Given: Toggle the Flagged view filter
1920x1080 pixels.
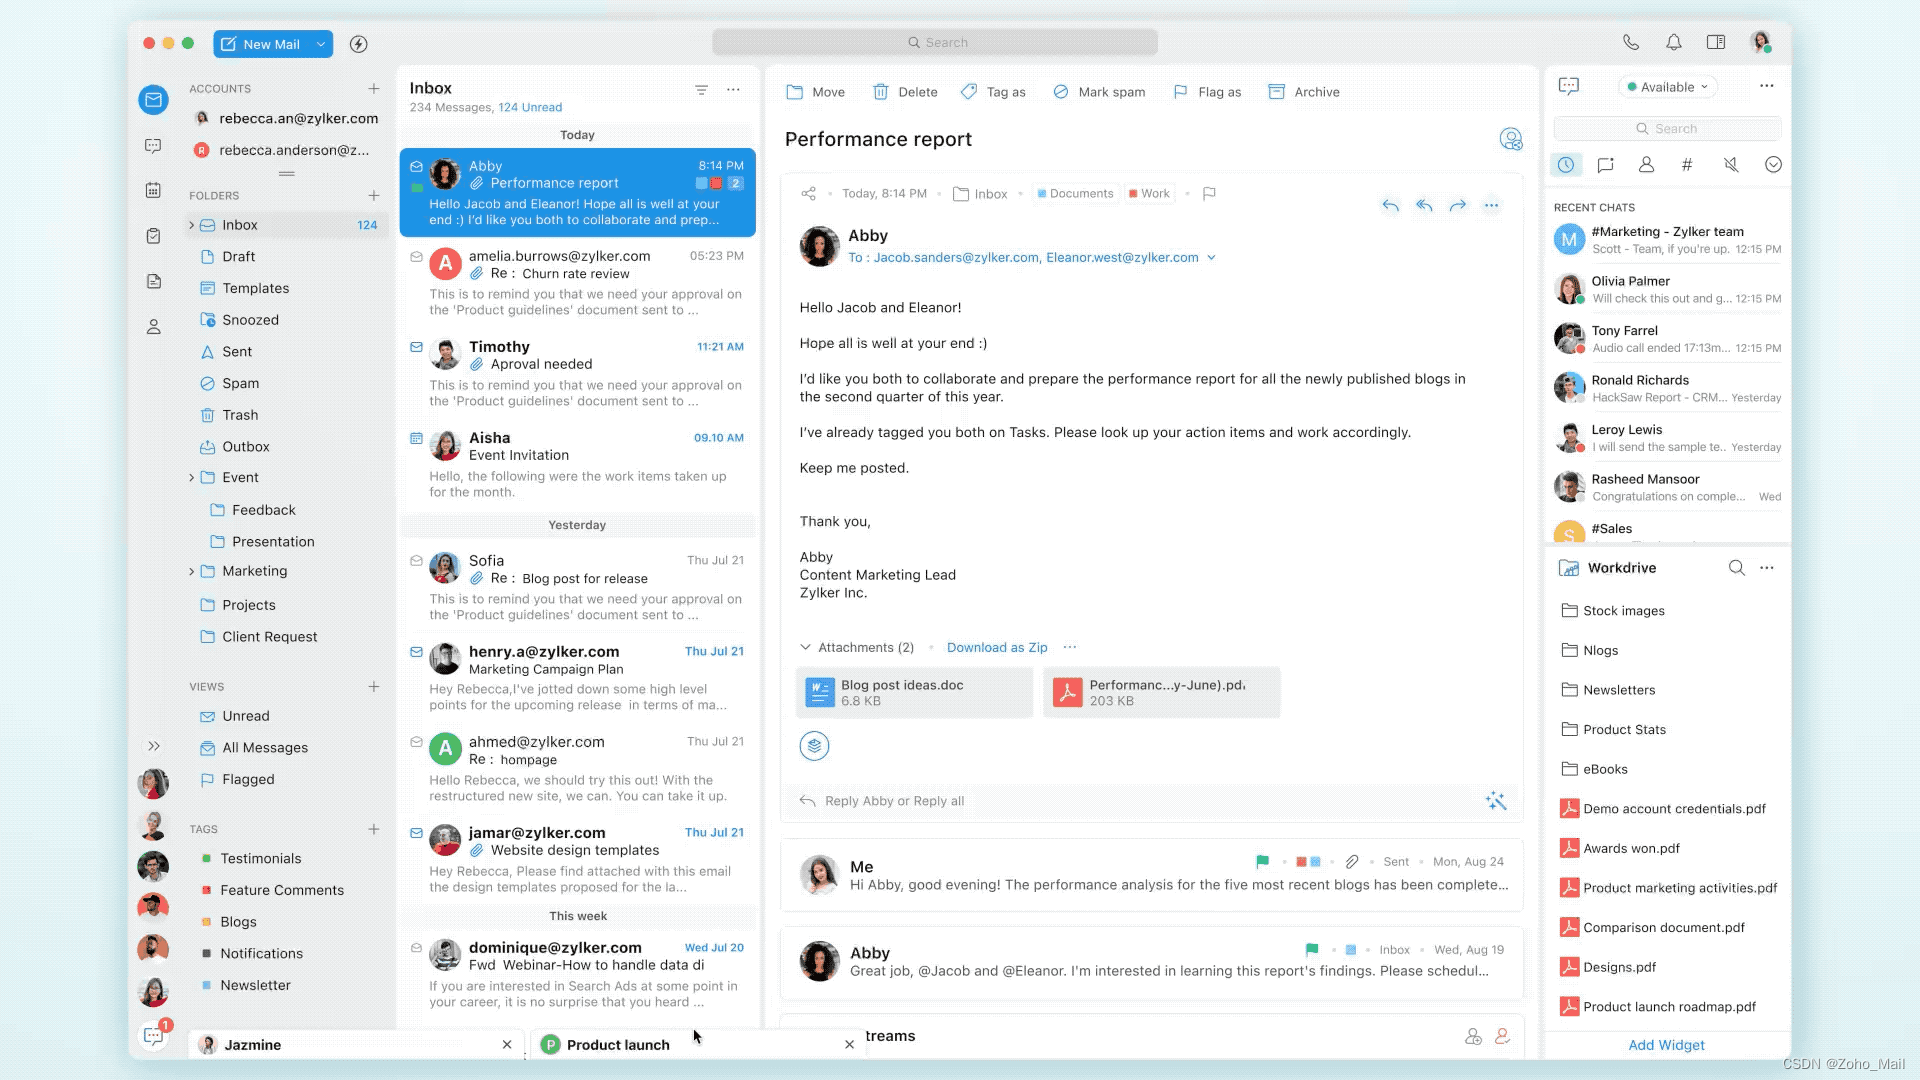Looking at the screenshot, I should (x=248, y=780).
